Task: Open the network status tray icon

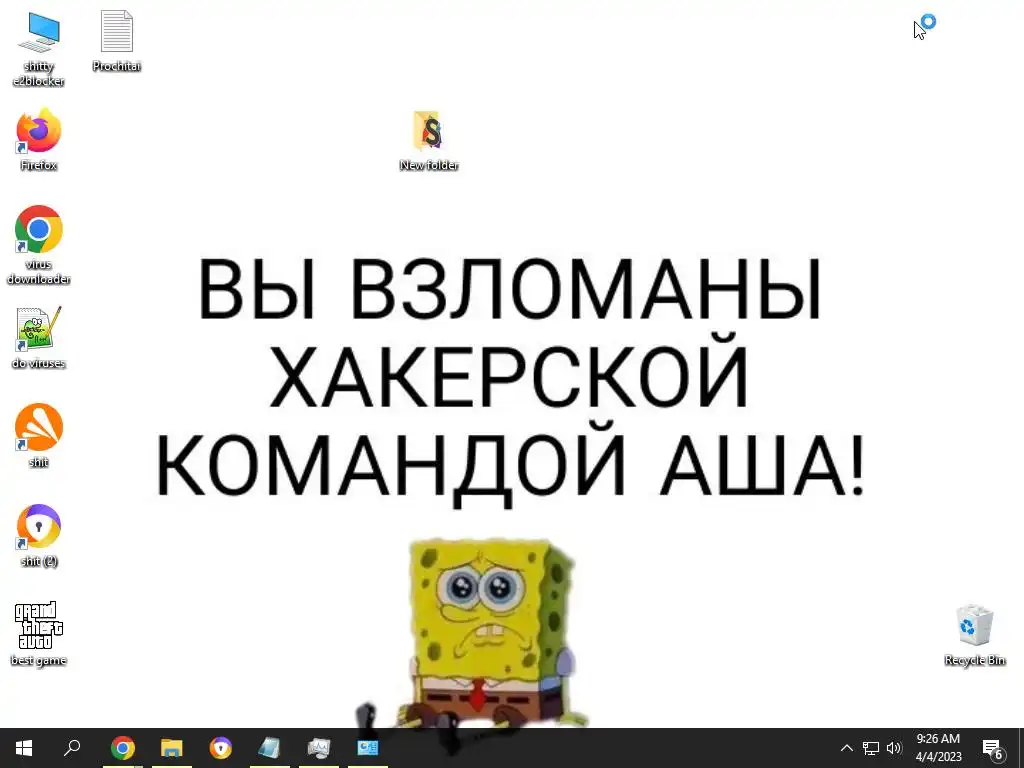Action: (x=871, y=748)
